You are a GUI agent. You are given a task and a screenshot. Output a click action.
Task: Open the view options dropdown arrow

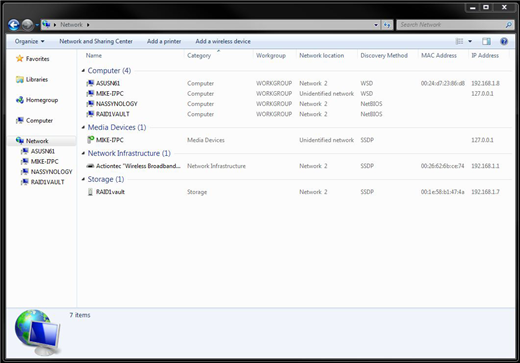pyautogui.click(x=470, y=41)
